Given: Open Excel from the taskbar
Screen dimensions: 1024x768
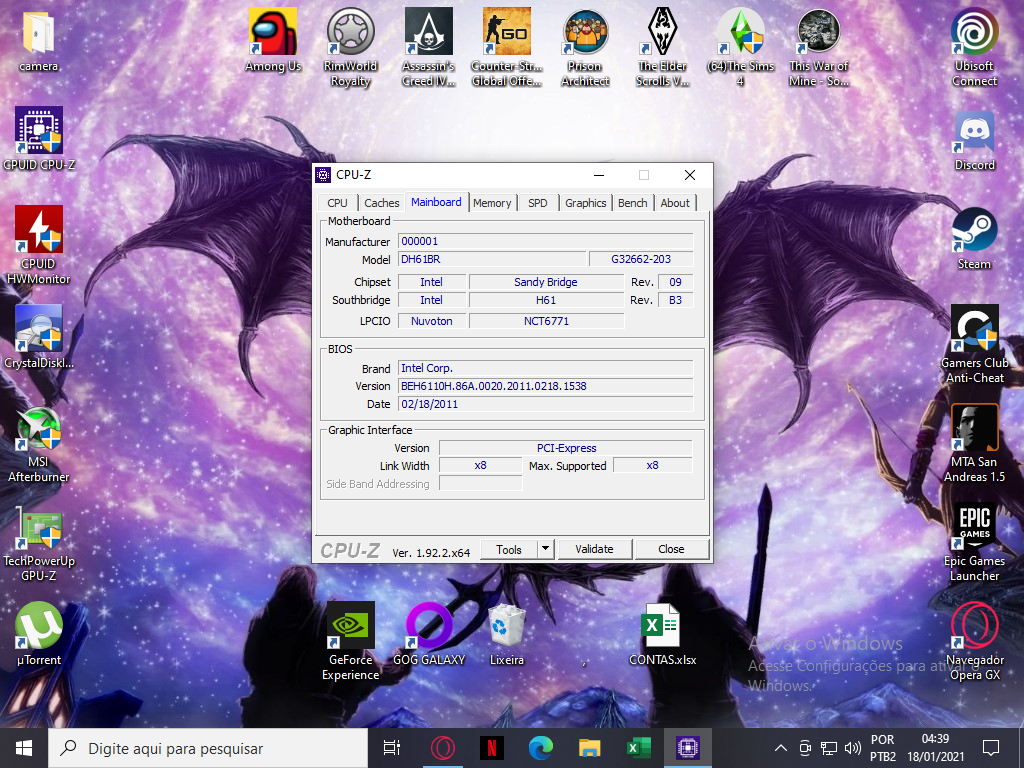Looking at the screenshot, I should pos(639,748).
